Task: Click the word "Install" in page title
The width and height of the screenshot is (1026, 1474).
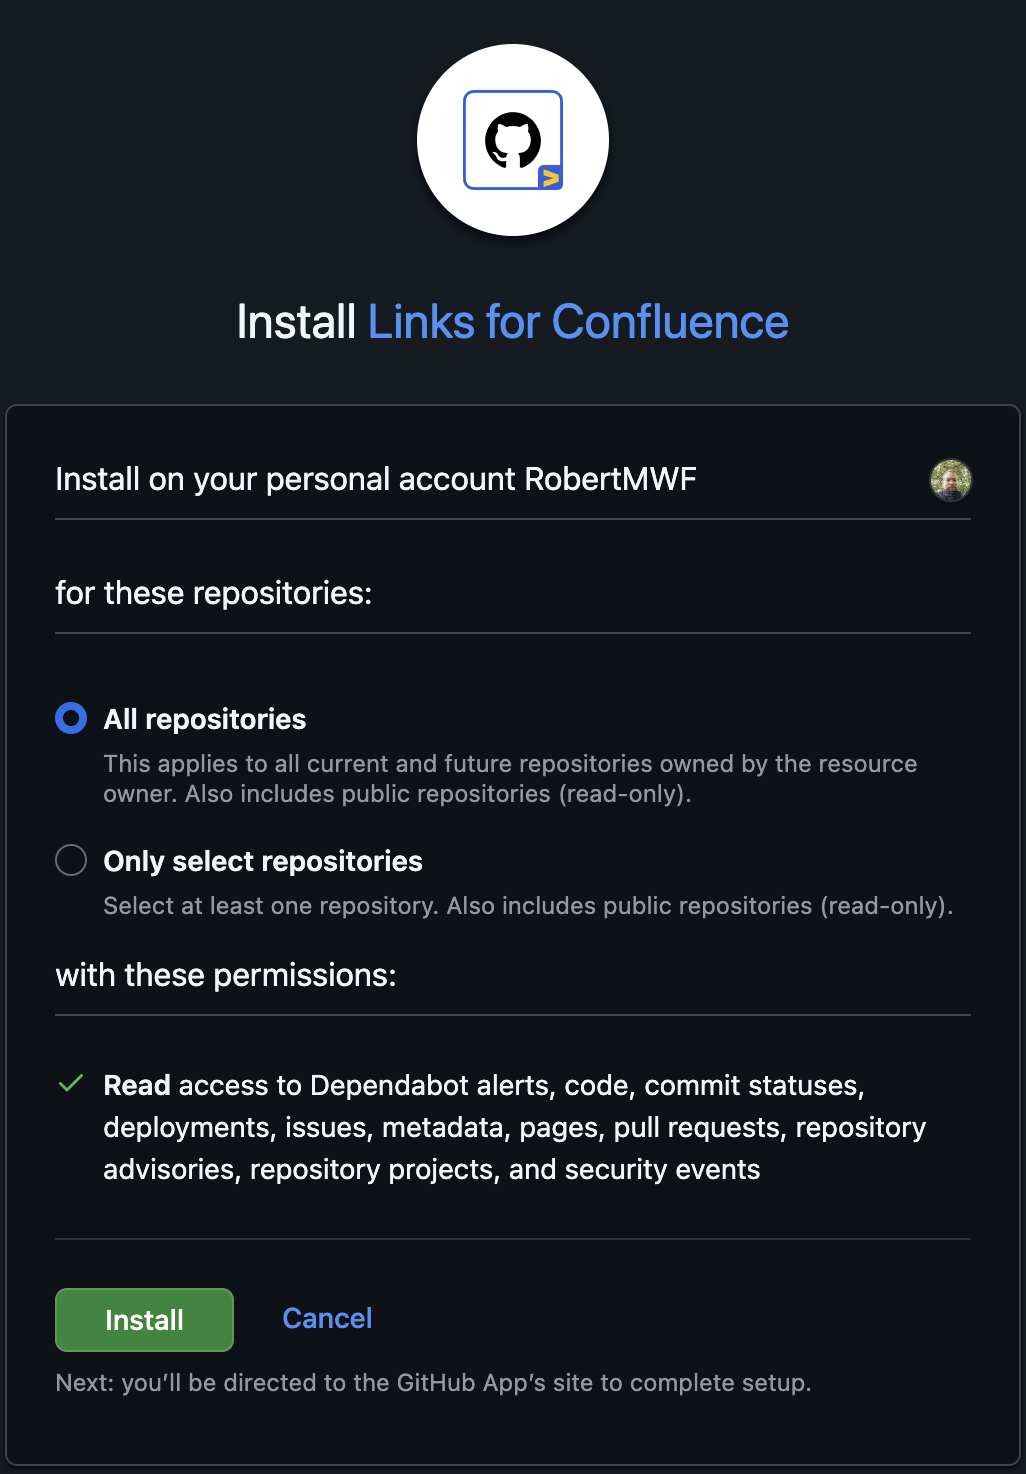Action: [x=297, y=322]
